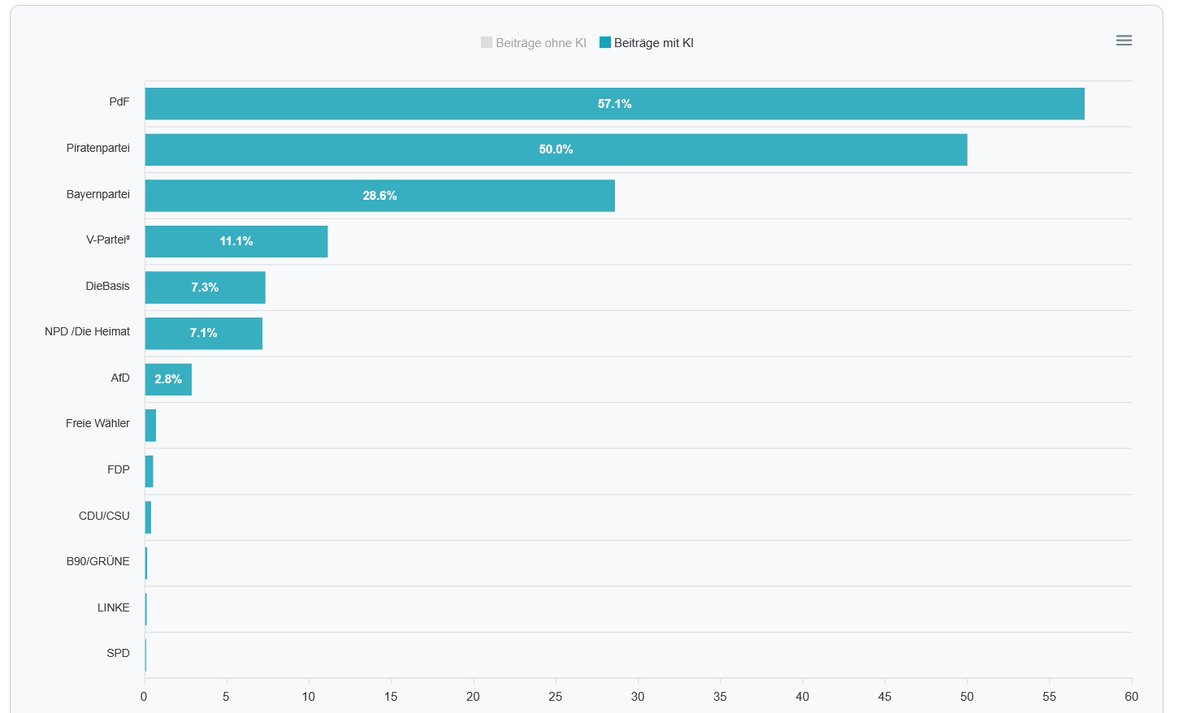Click the x-axis tick value 25
The width and height of the screenshot is (1200, 713).
coord(555,696)
